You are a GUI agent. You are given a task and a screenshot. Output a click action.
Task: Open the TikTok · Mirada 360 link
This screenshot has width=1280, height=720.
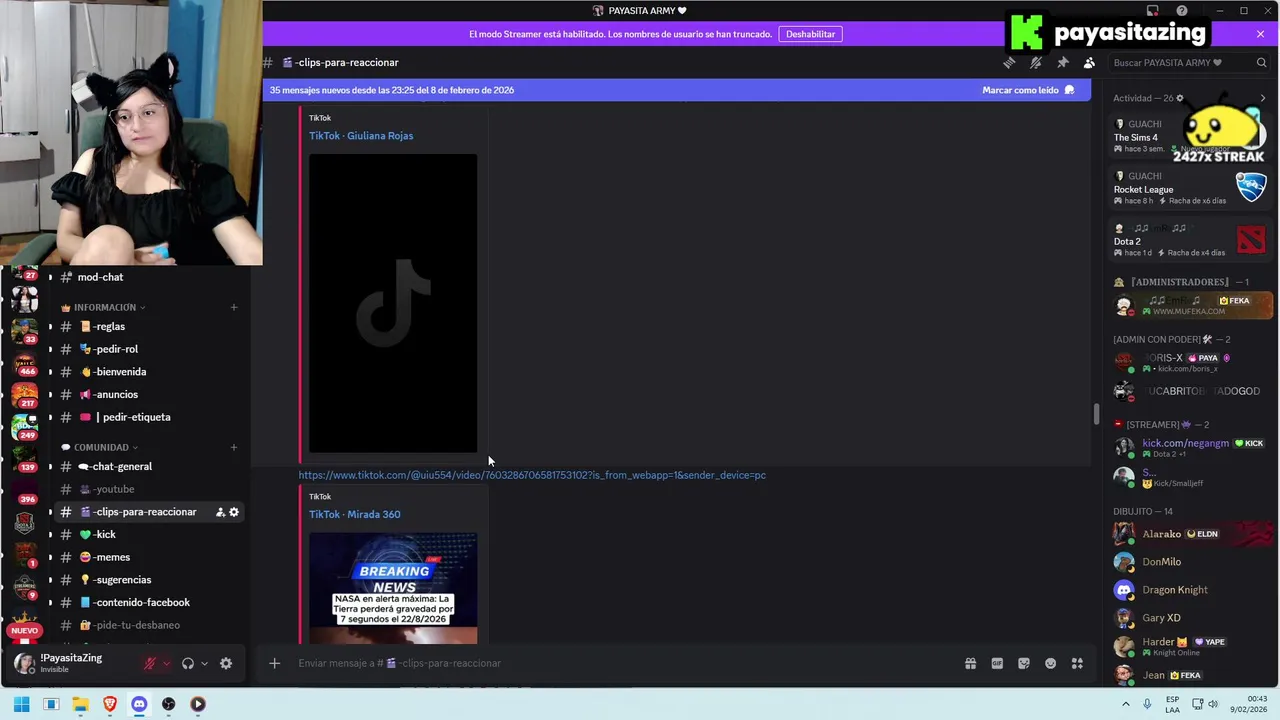pyautogui.click(x=354, y=514)
